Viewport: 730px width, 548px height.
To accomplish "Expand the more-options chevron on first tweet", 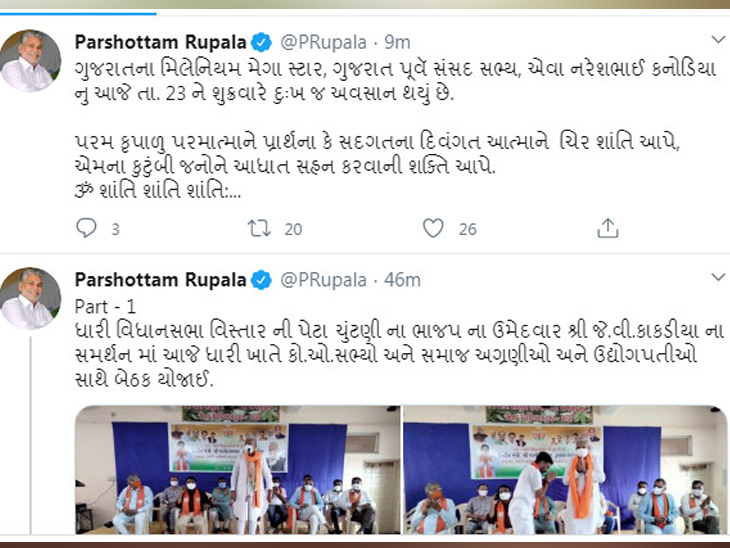I will click(718, 40).
